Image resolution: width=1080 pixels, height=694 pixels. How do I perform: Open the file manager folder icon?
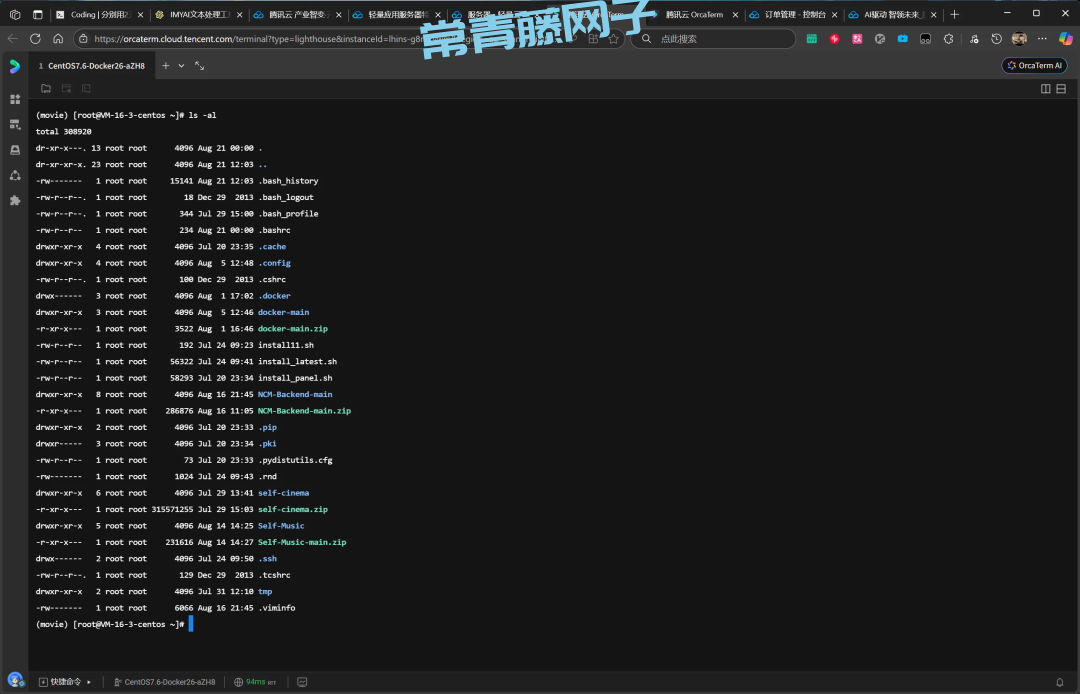point(46,89)
